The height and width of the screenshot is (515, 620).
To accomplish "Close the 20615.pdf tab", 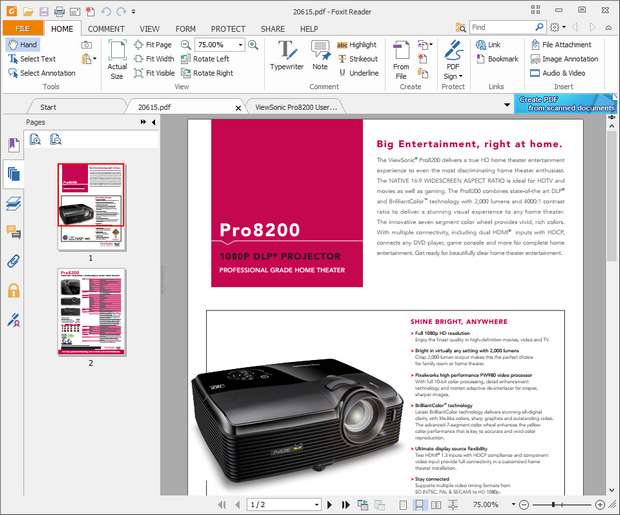I will [238, 108].
